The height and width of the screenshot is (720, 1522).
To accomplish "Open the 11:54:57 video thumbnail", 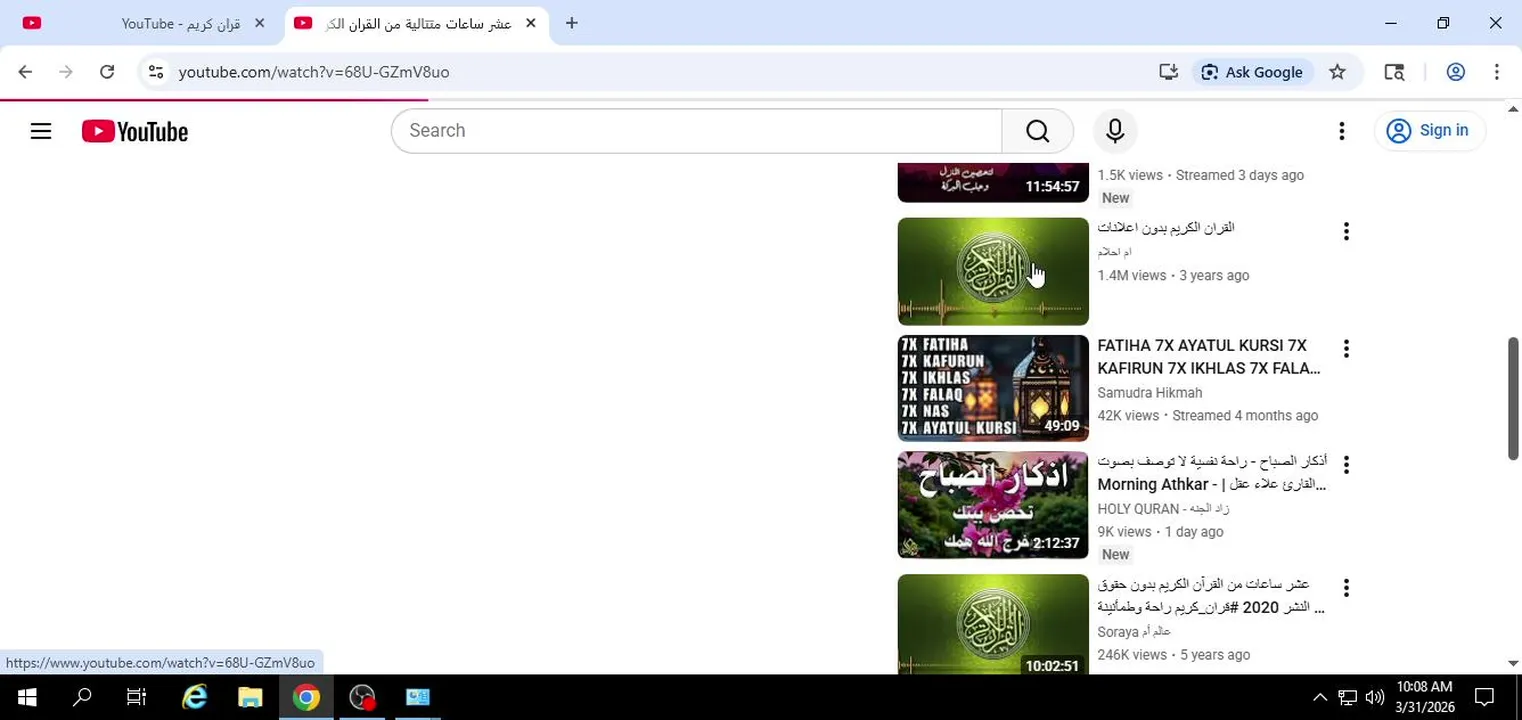I will [993, 182].
